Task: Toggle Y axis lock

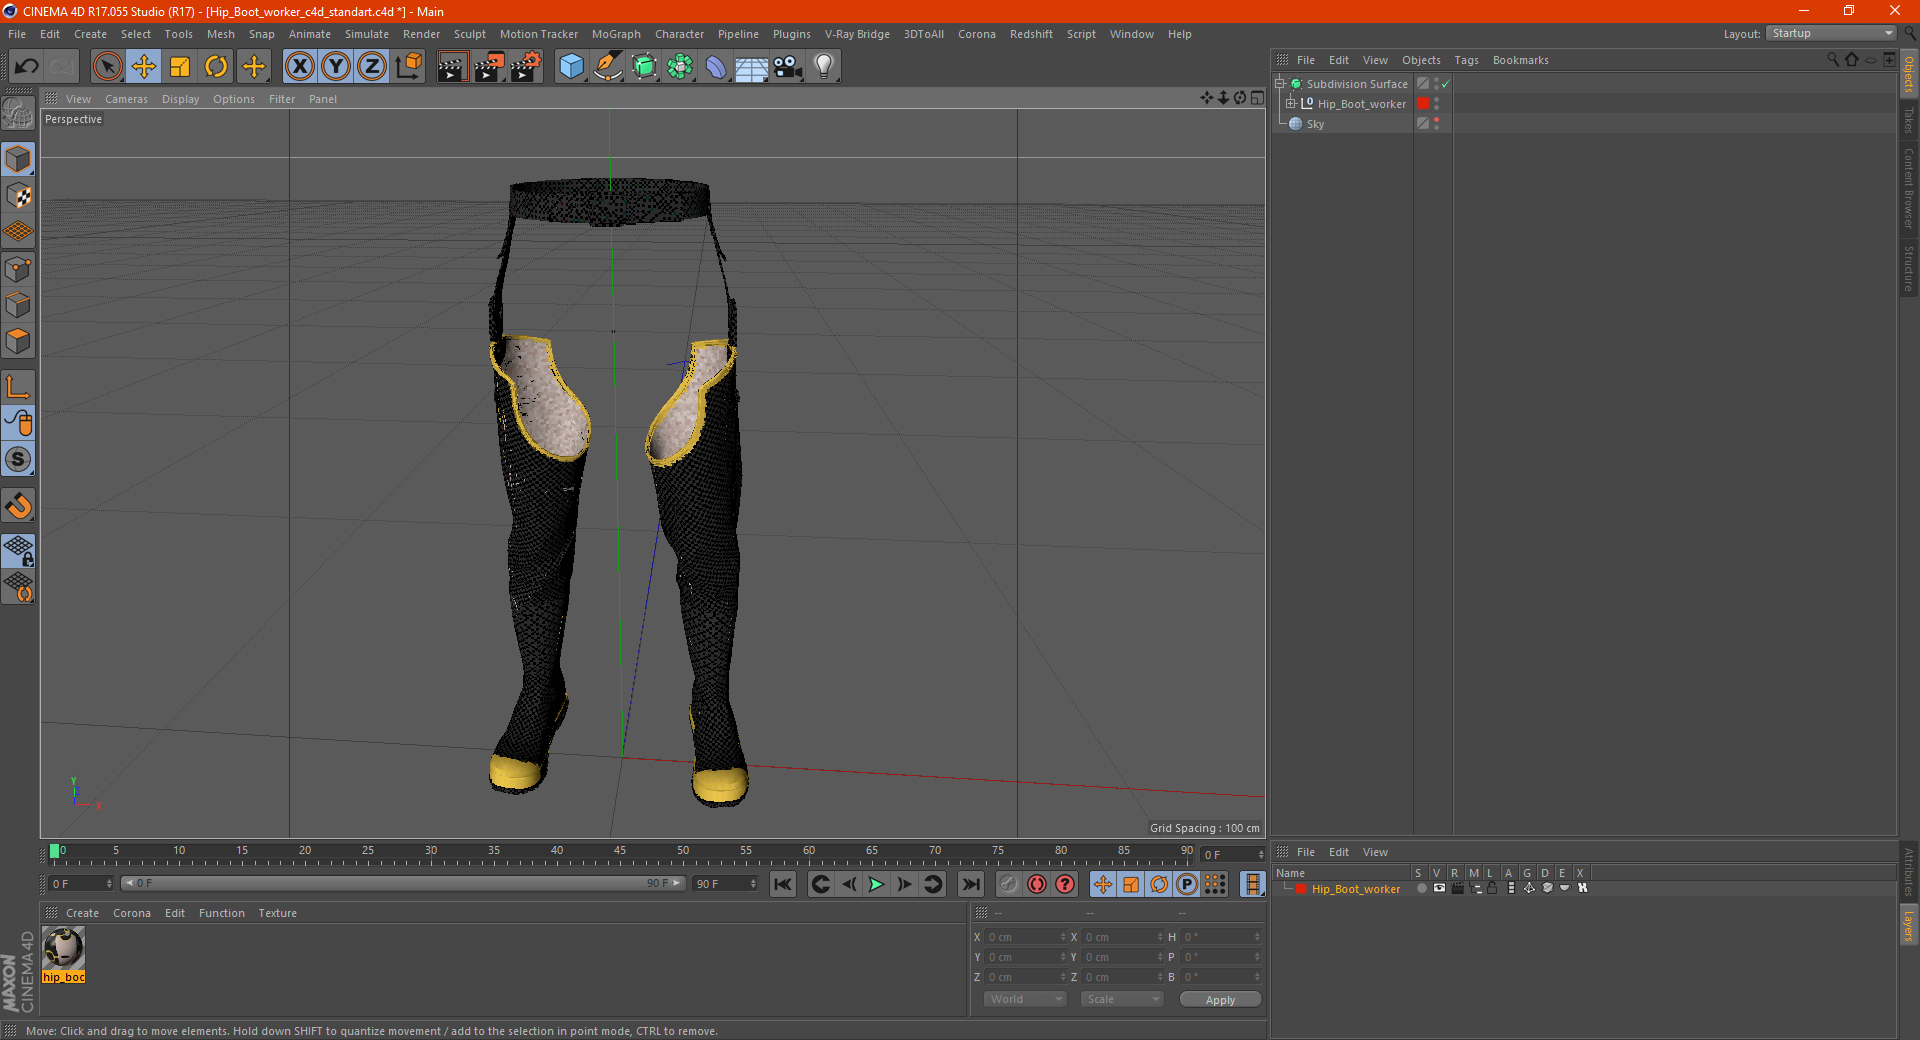Action: [x=336, y=67]
